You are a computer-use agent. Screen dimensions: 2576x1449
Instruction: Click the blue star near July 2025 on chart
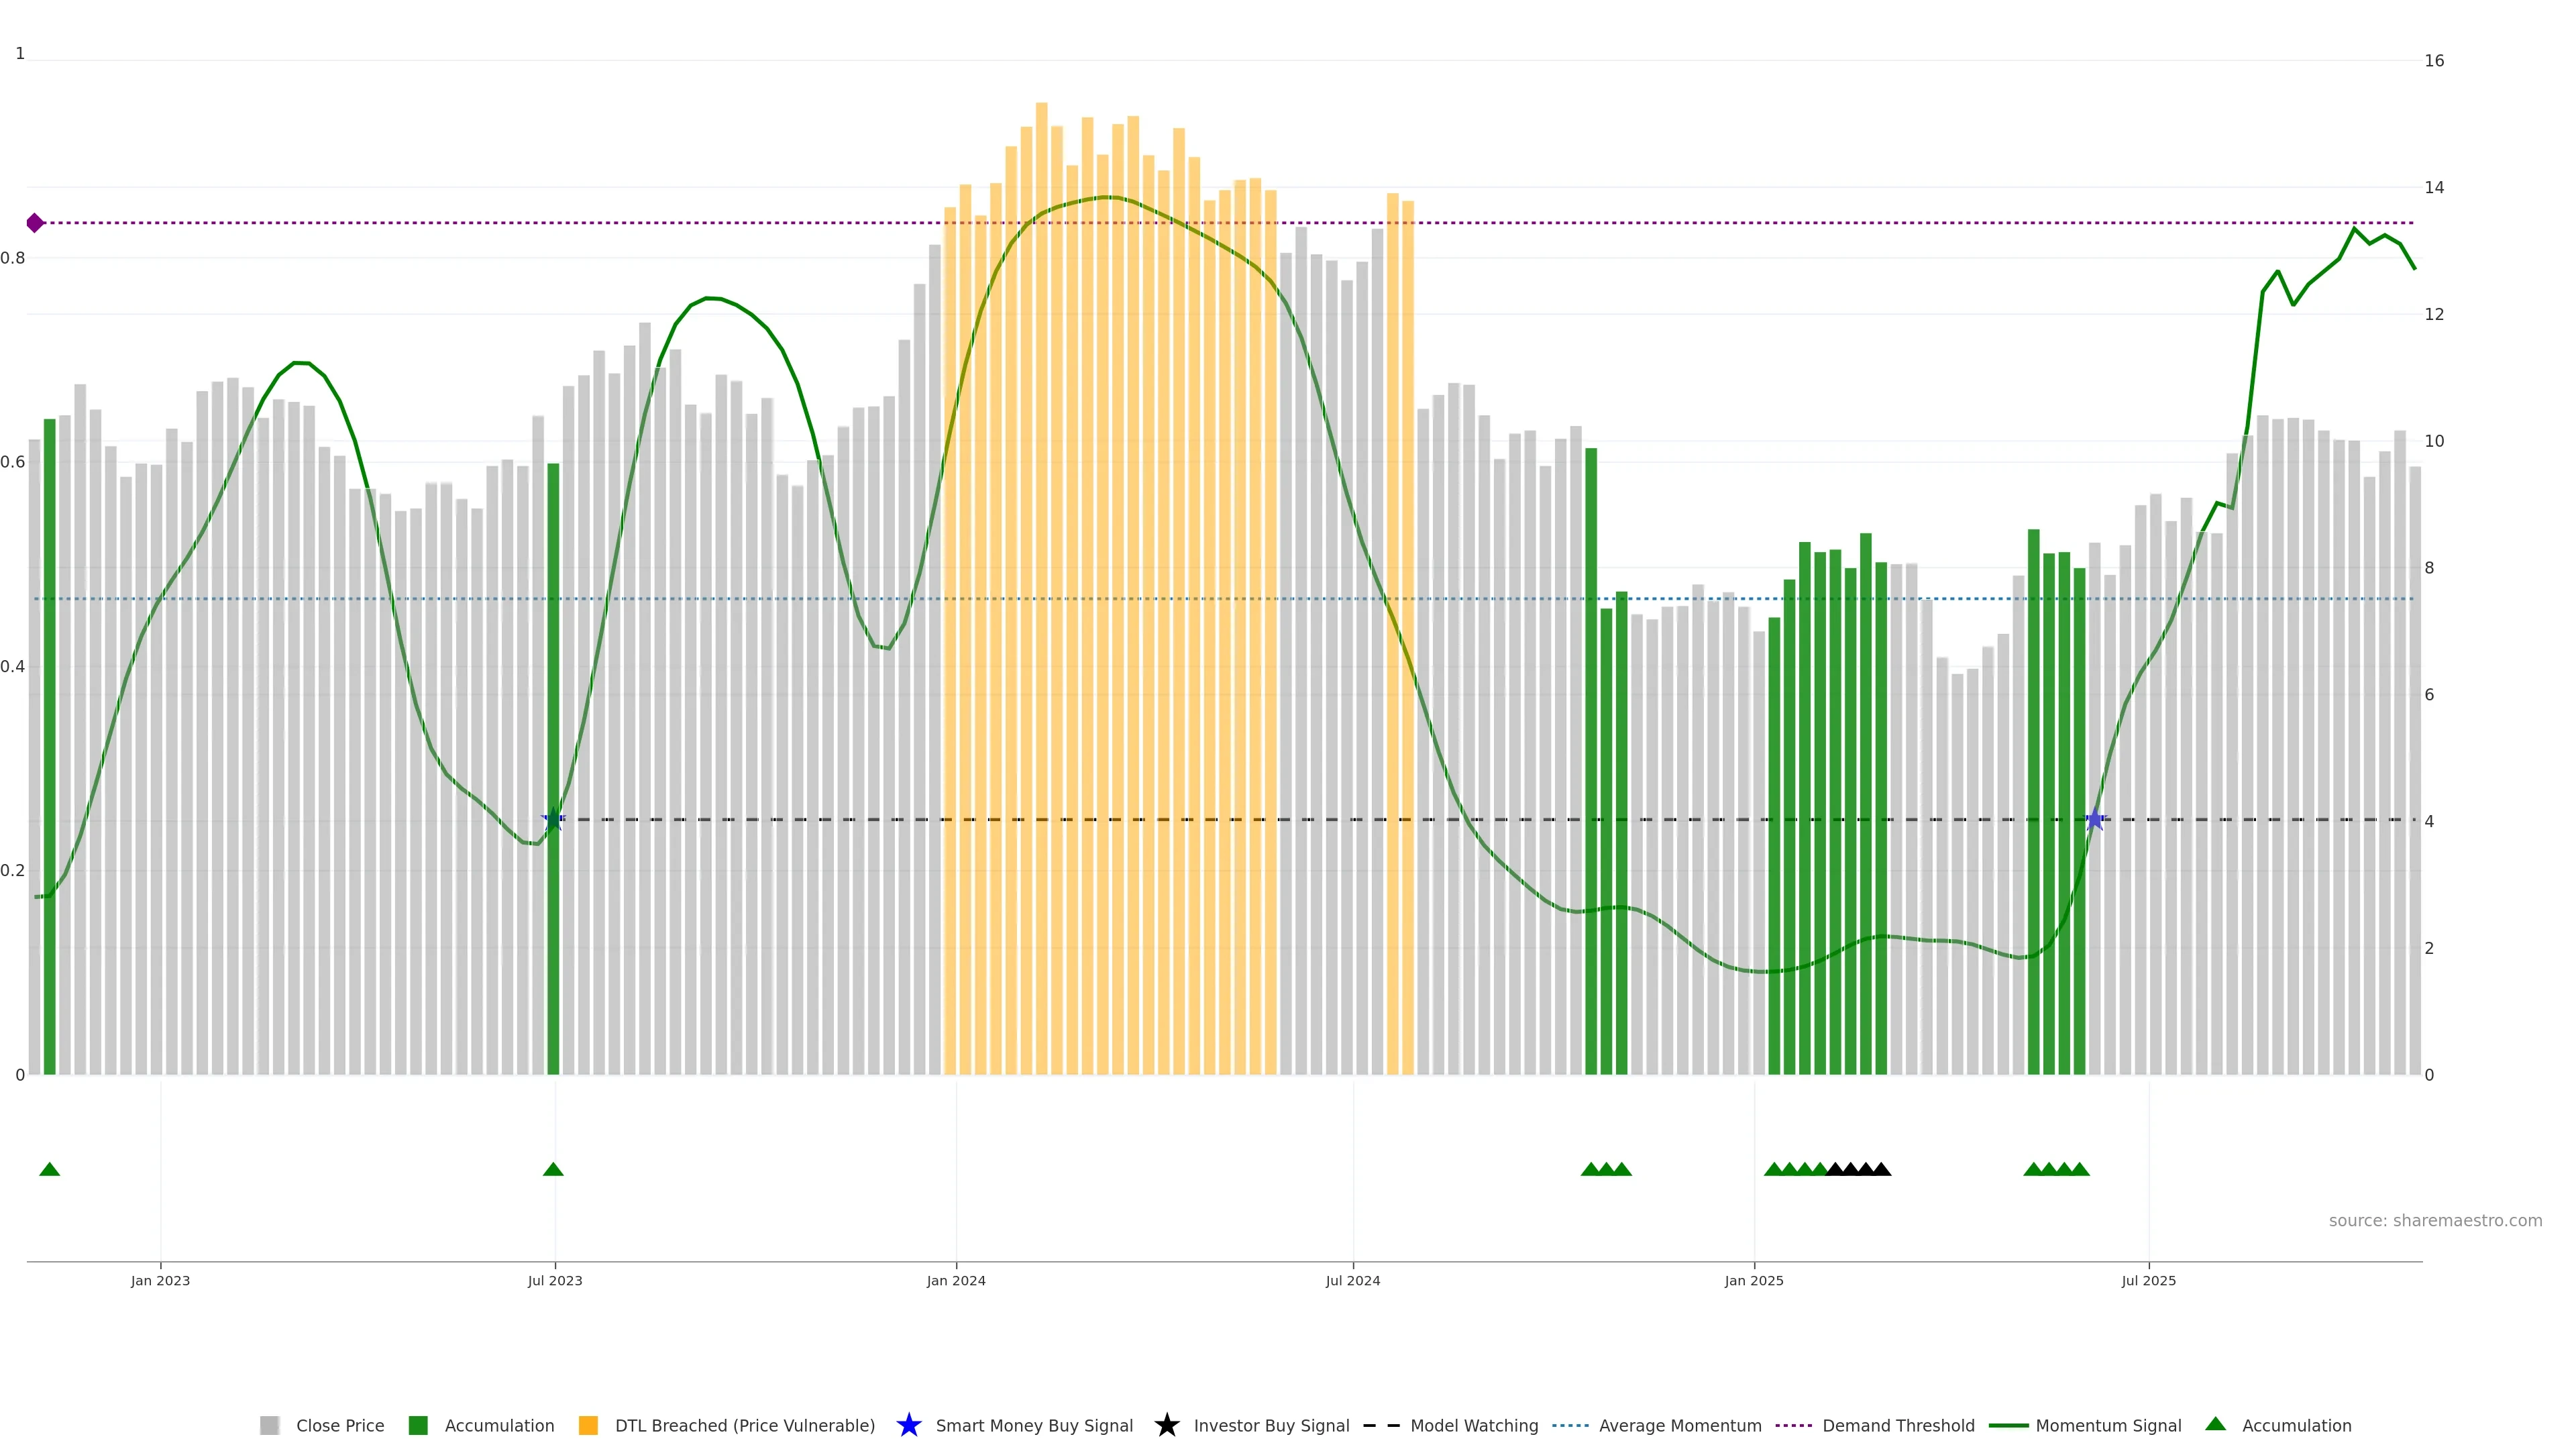pos(2094,820)
